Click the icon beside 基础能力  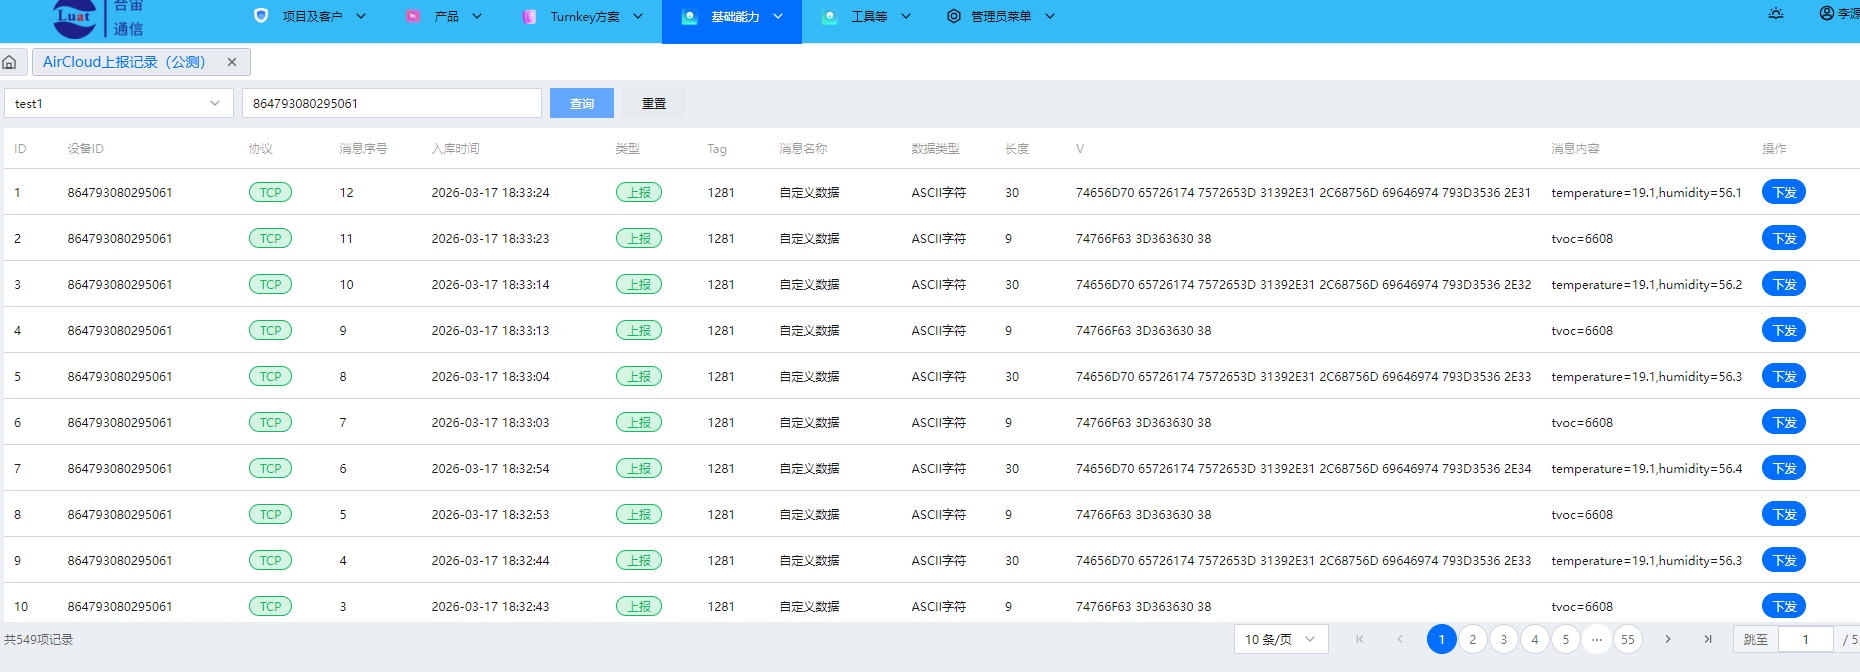coord(689,16)
